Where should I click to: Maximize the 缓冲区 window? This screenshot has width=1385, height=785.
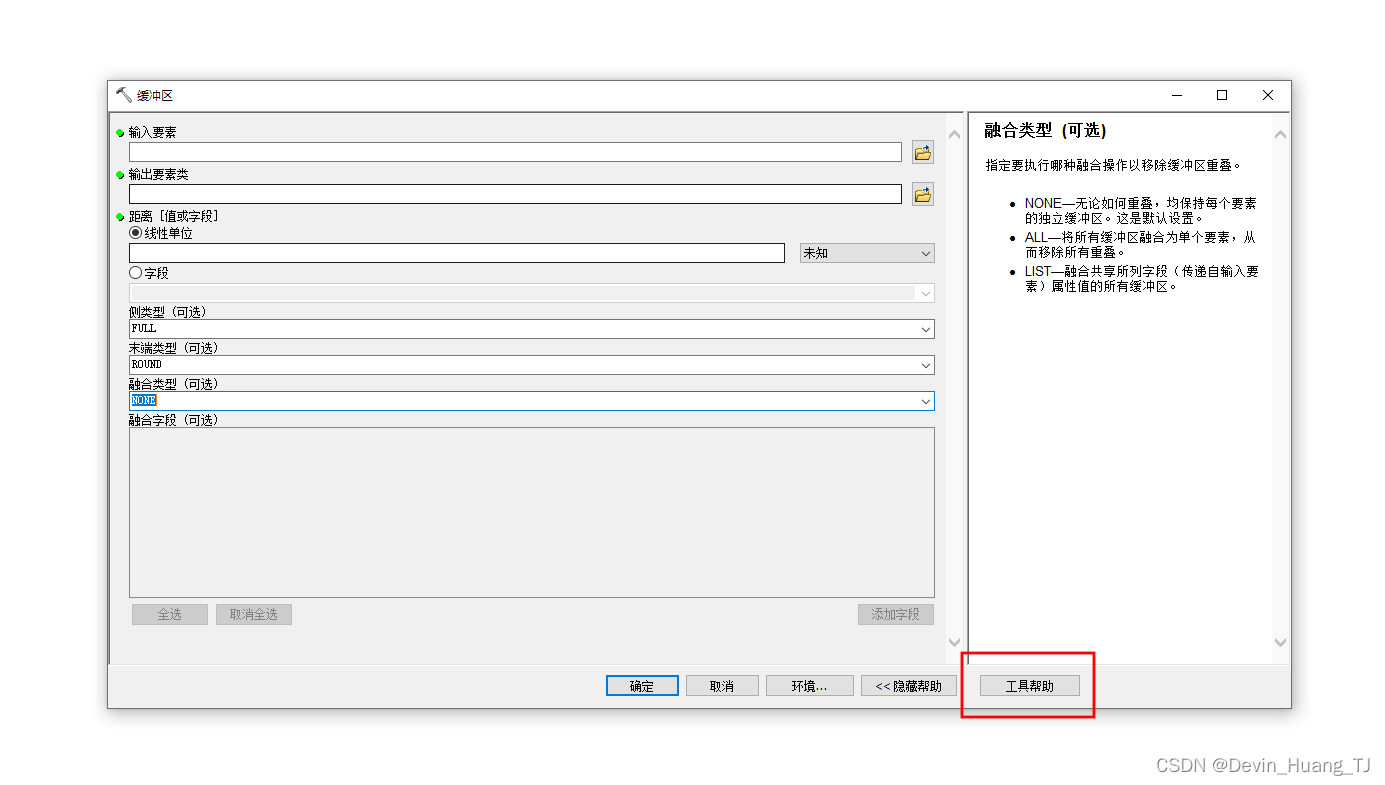pos(1222,95)
